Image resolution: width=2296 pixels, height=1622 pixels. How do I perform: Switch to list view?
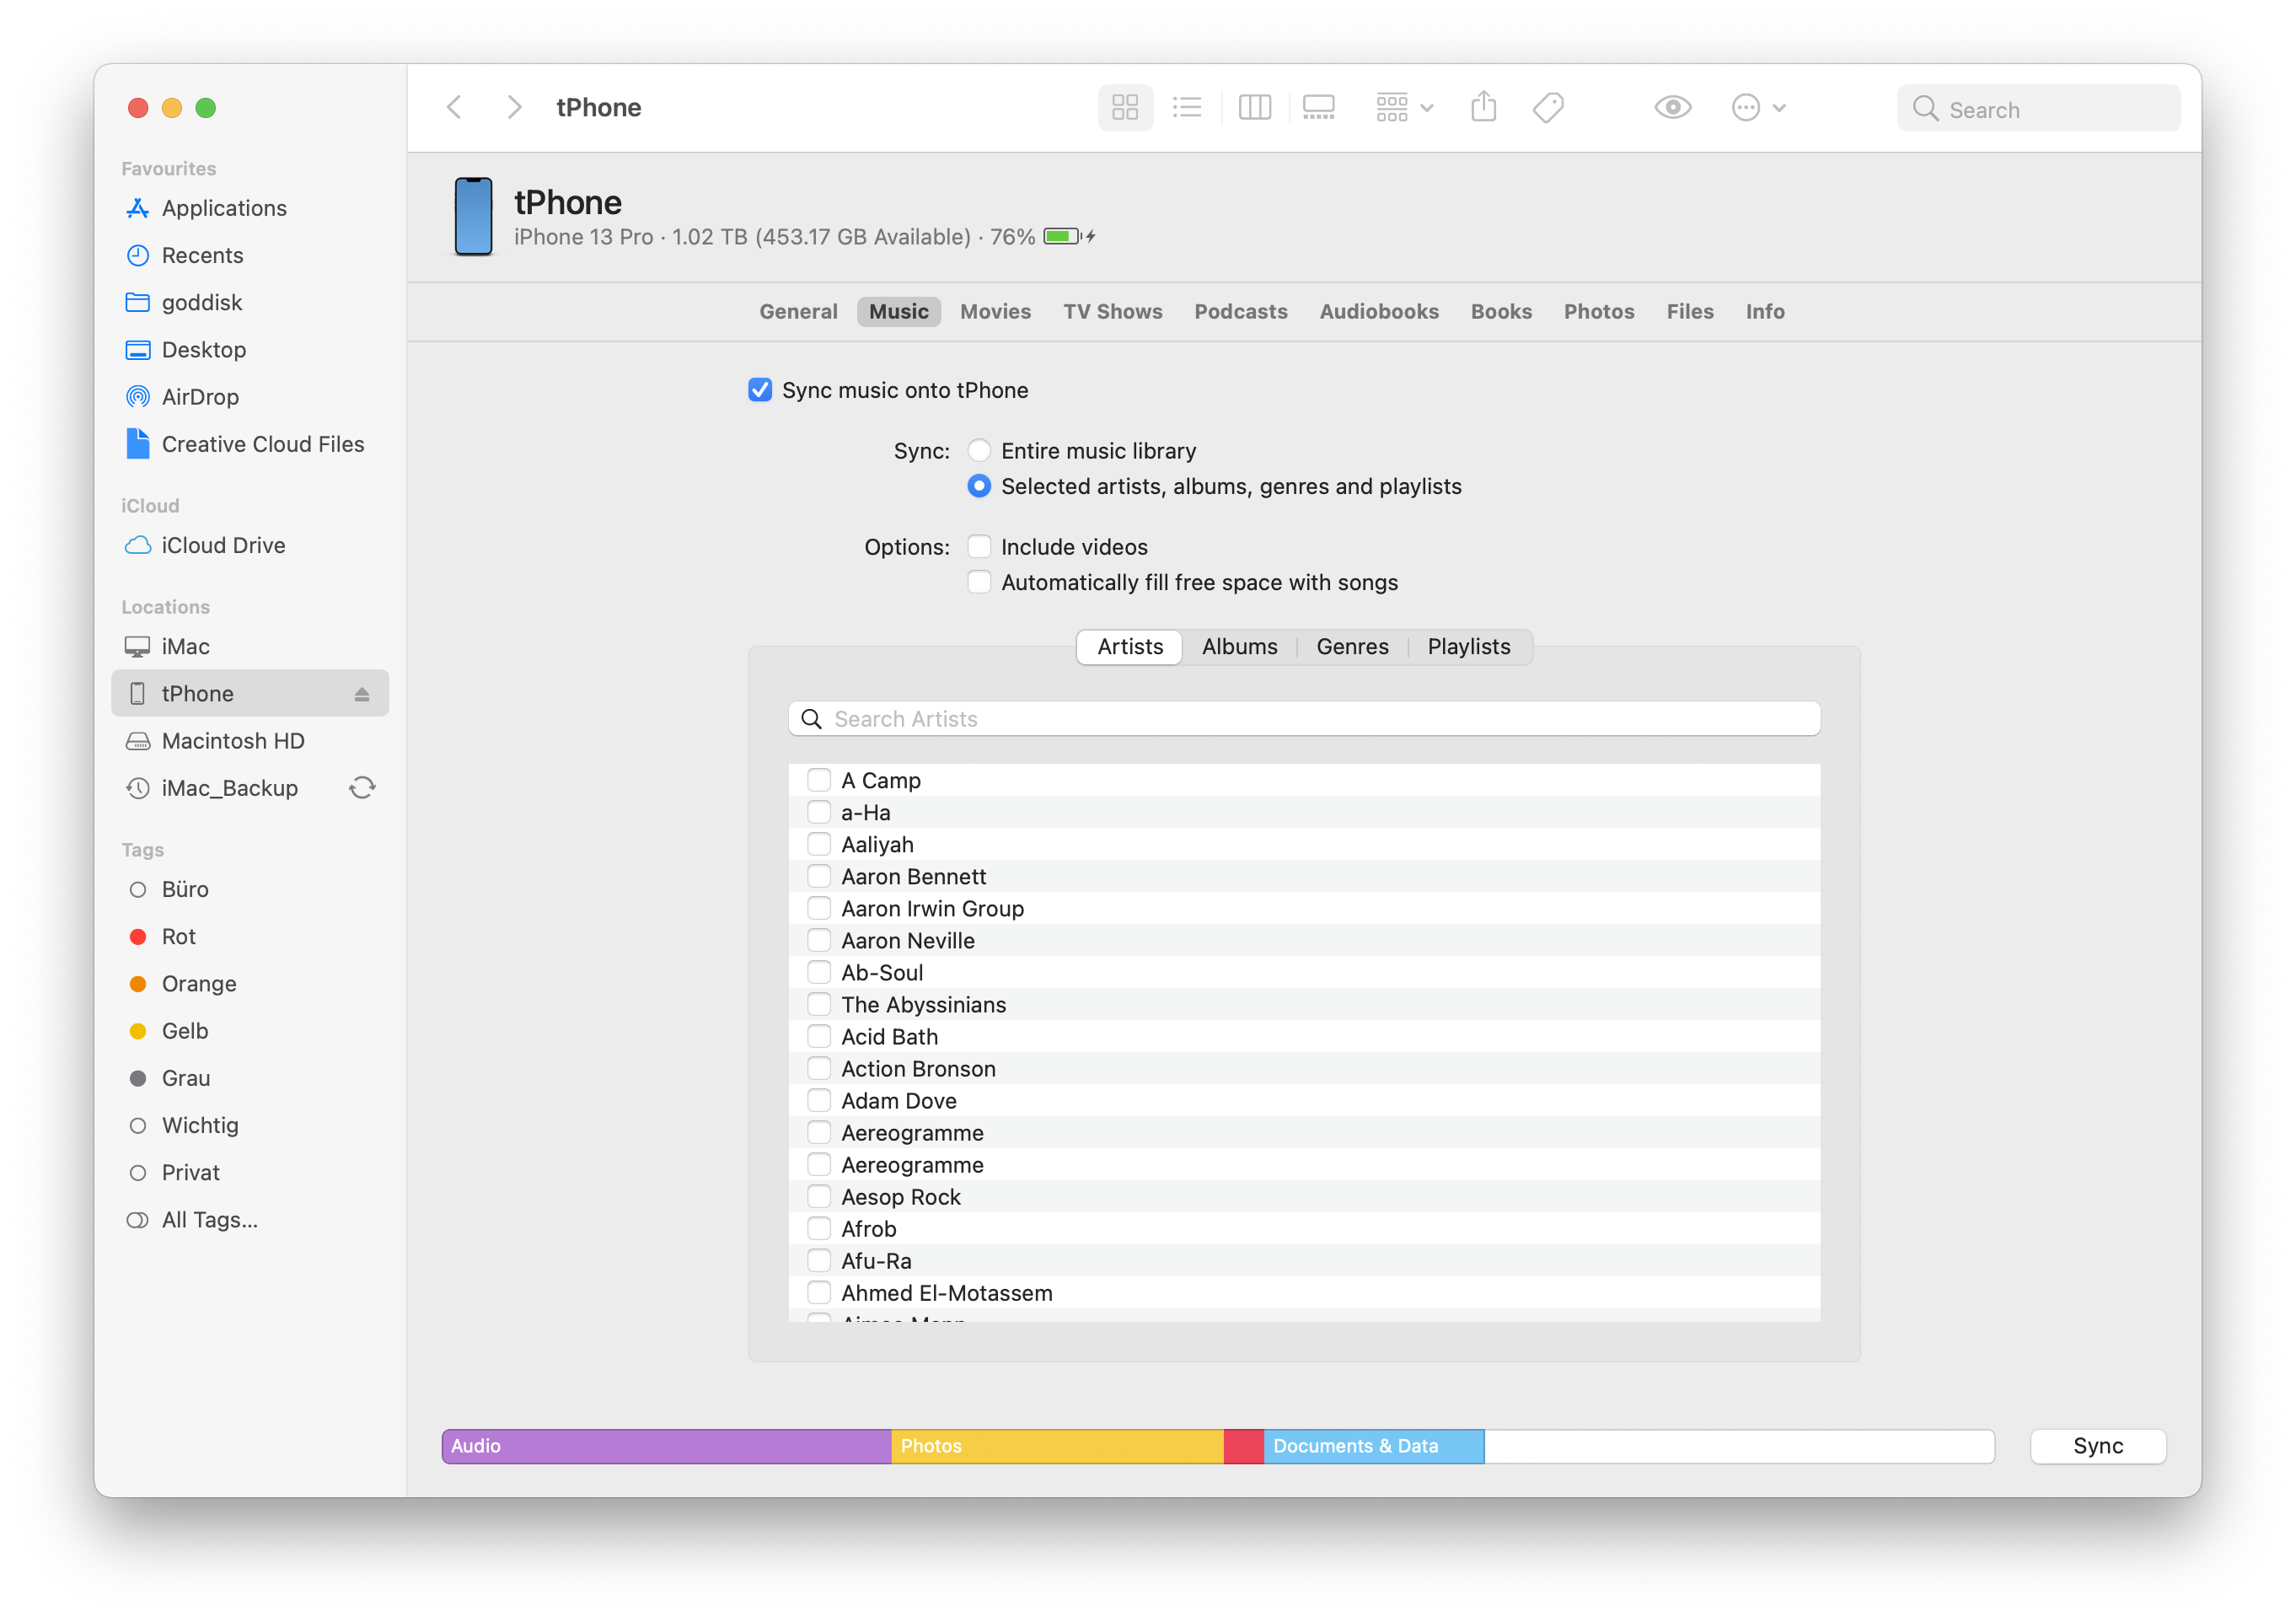(1186, 107)
